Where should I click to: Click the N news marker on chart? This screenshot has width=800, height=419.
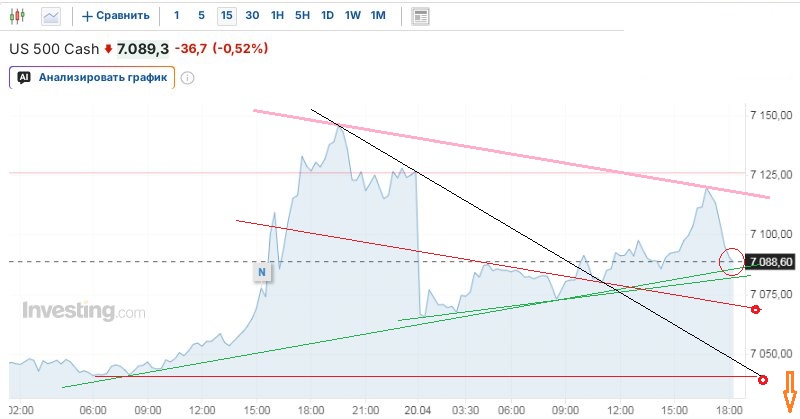click(261, 271)
